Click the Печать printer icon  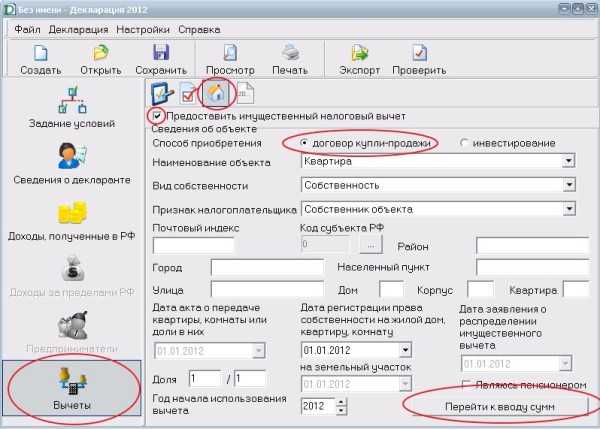coord(290,53)
